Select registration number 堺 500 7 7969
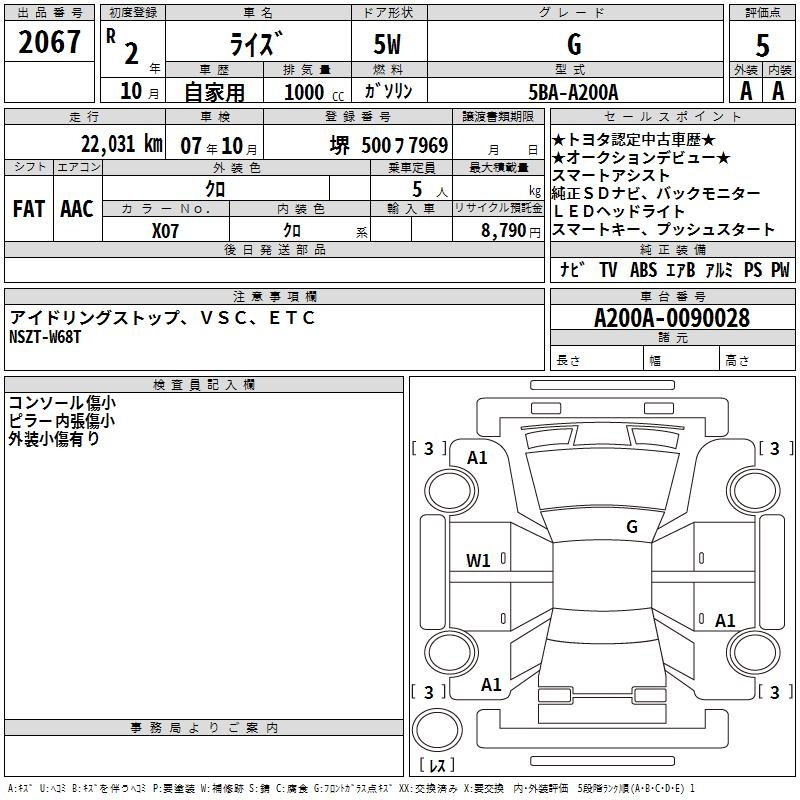Screen dimensions: 800x800 (389, 145)
